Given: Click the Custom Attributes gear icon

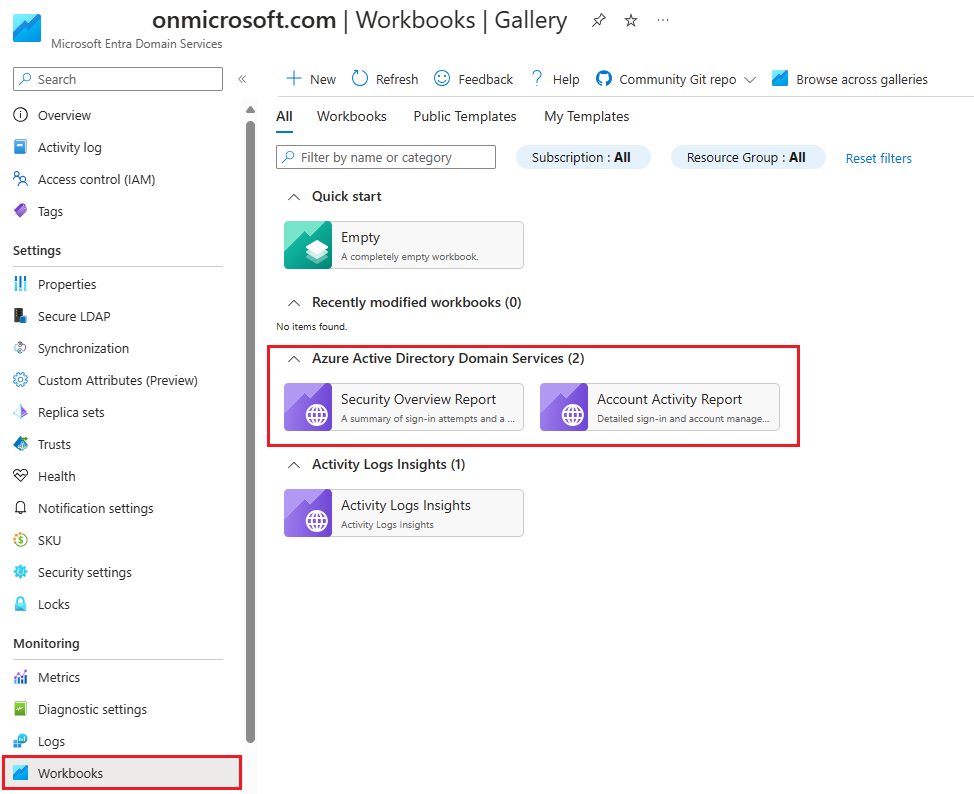Looking at the screenshot, I should click(x=20, y=380).
